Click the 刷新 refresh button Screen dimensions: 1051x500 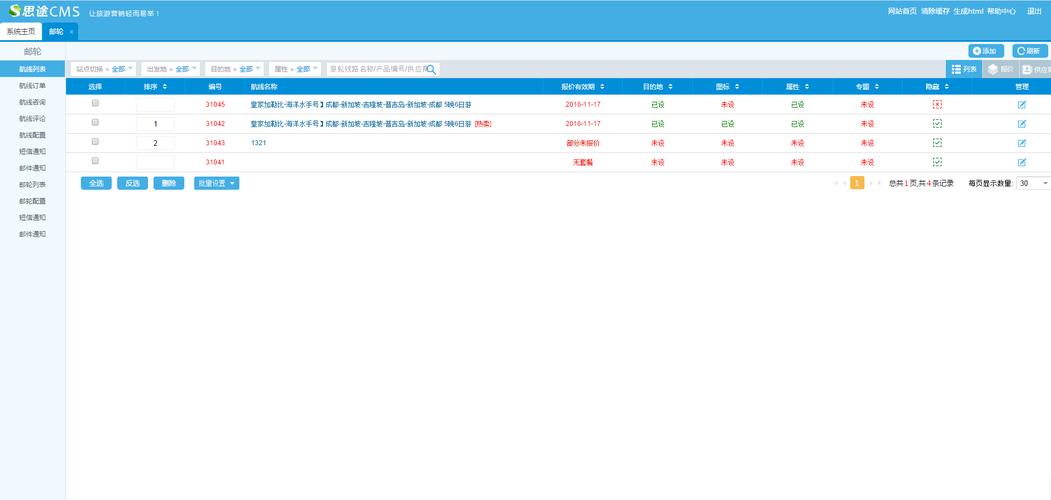pos(1031,51)
